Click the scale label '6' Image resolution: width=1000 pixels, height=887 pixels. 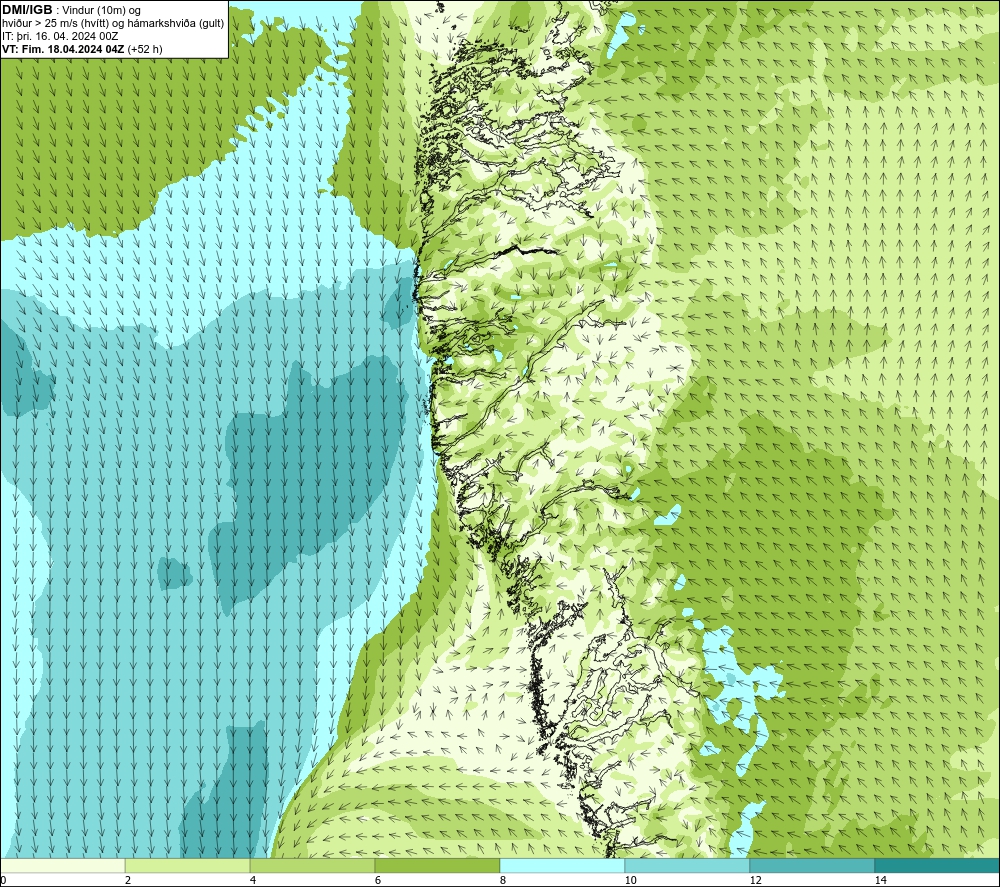pos(378,880)
